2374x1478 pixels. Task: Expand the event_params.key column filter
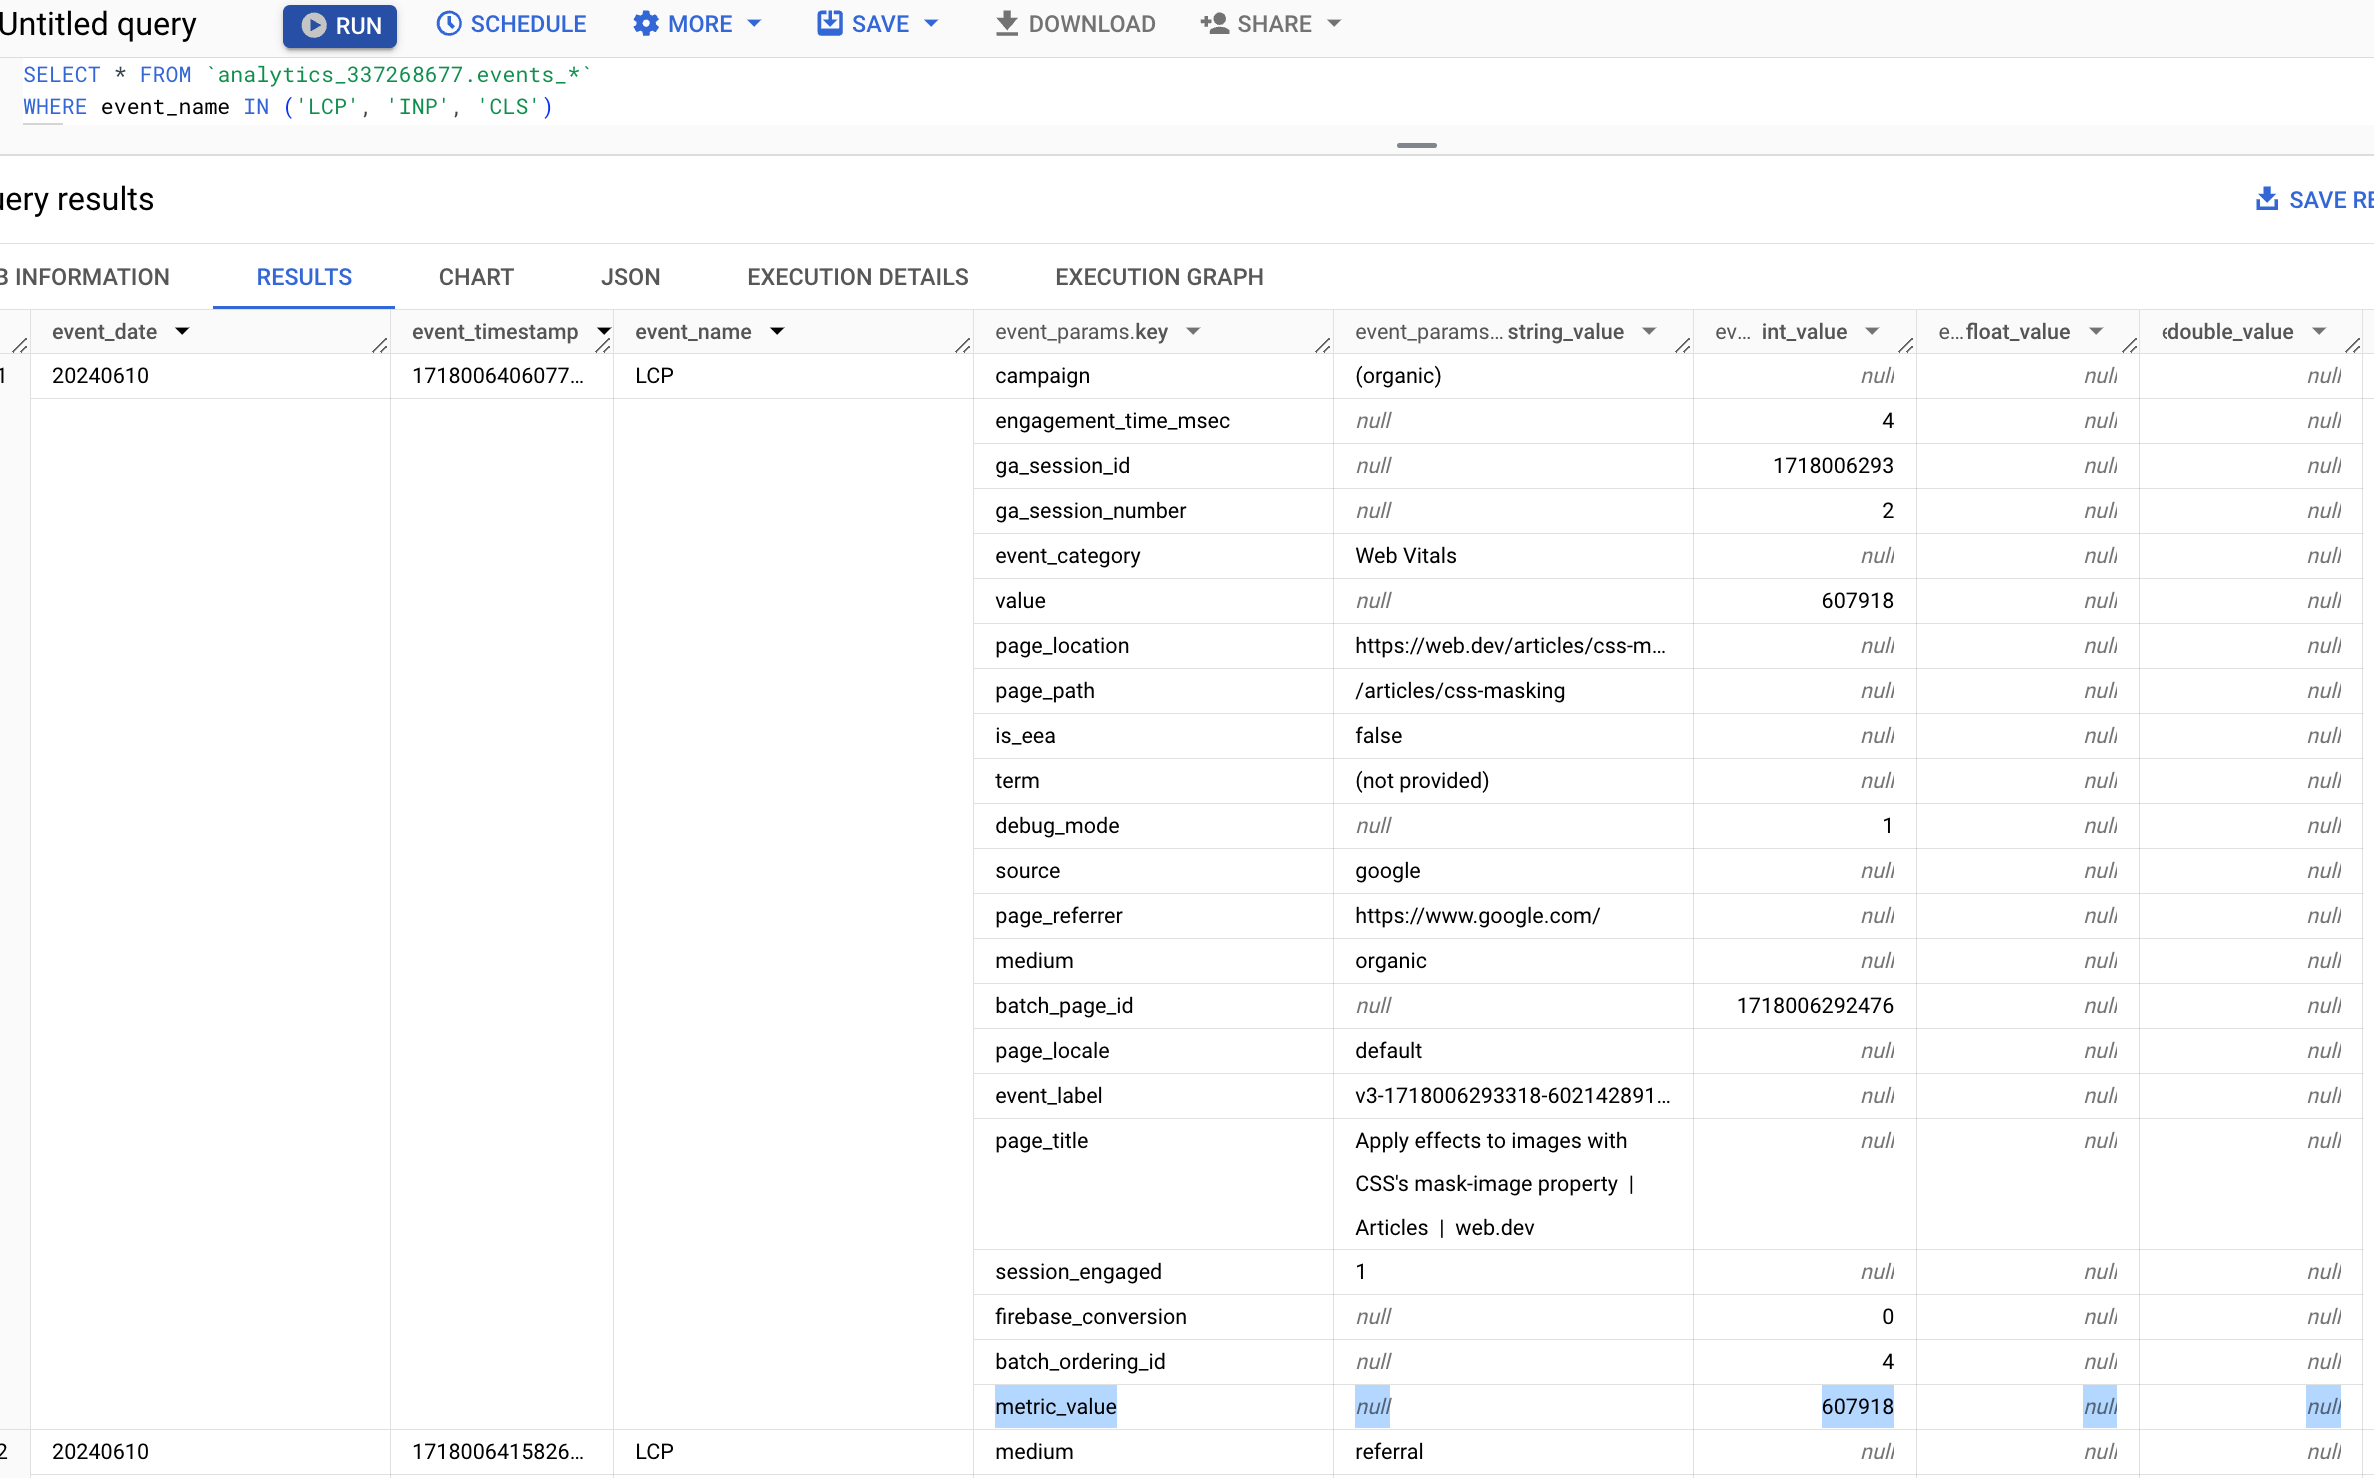(x=1191, y=330)
